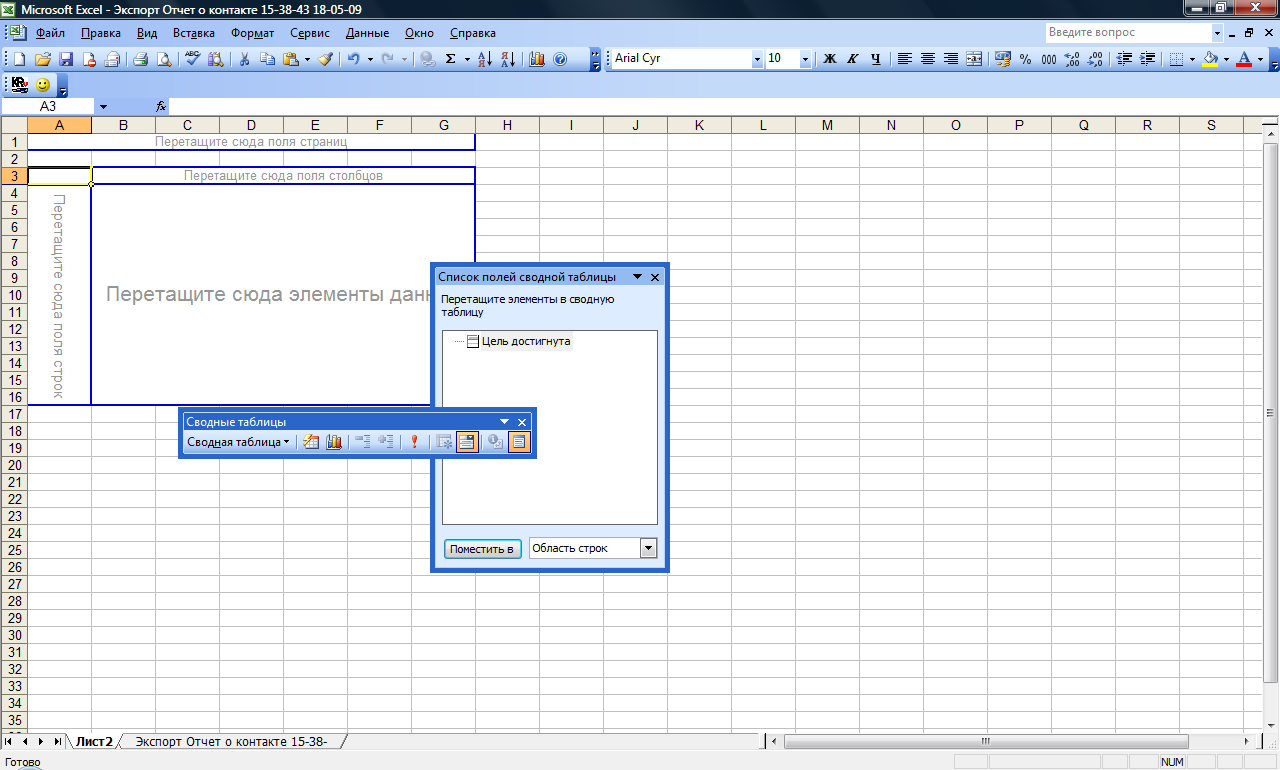Click the fx insert function button
This screenshot has width=1280, height=770.
pyautogui.click(x=160, y=106)
